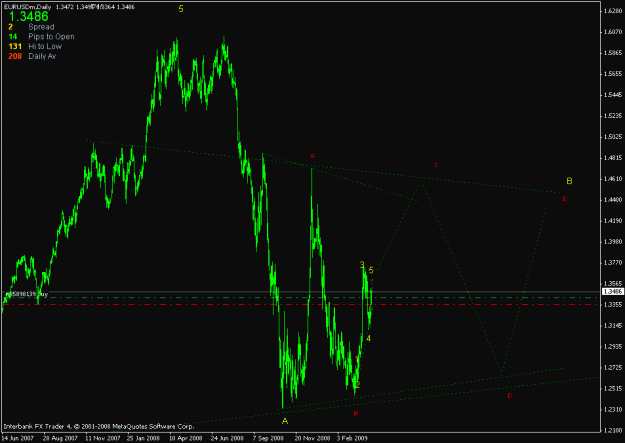Click the 1.3770 price axis label
Viewport: 625px width, 443px height.
[x=613, y=263]
